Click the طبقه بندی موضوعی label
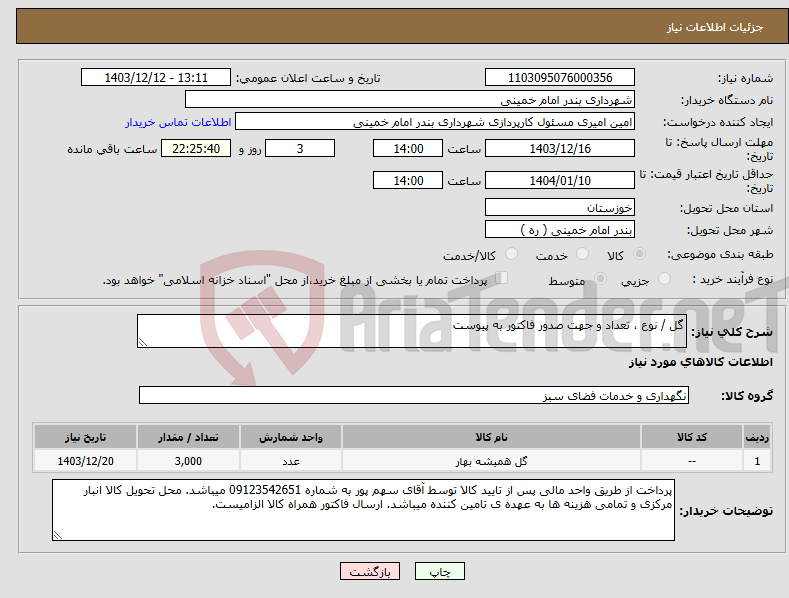This screenshot has width=789, height=598. [720, 254]
